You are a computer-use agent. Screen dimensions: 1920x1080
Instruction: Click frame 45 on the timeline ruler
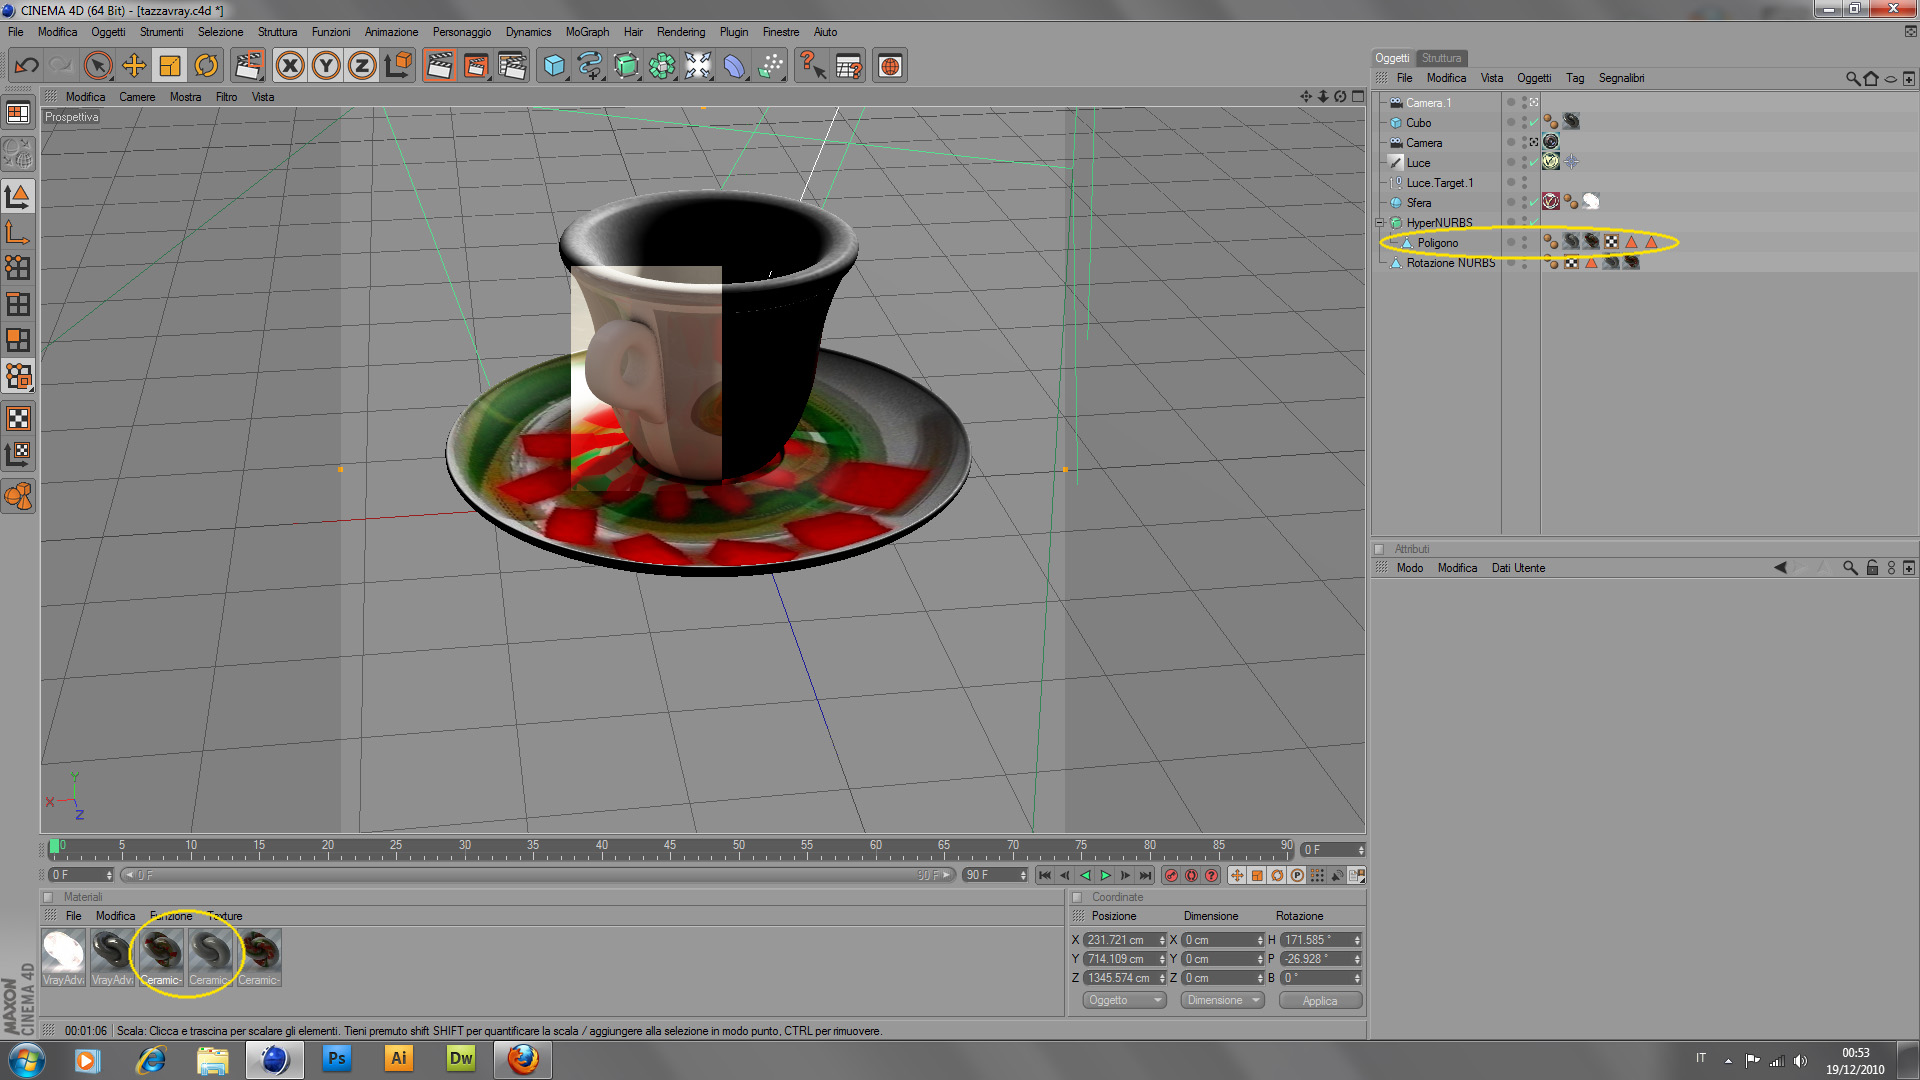pyautogui.click(x=670, y=850)
